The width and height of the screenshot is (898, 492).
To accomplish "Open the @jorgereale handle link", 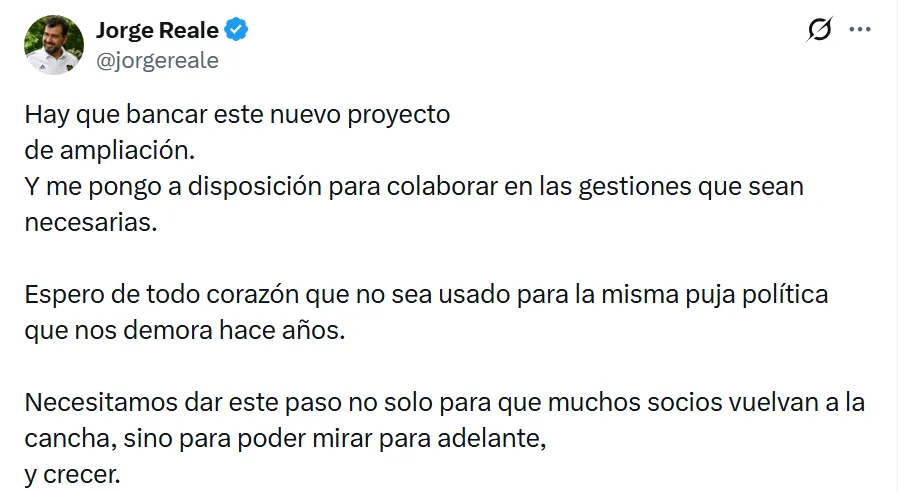I will pos(157,60).
